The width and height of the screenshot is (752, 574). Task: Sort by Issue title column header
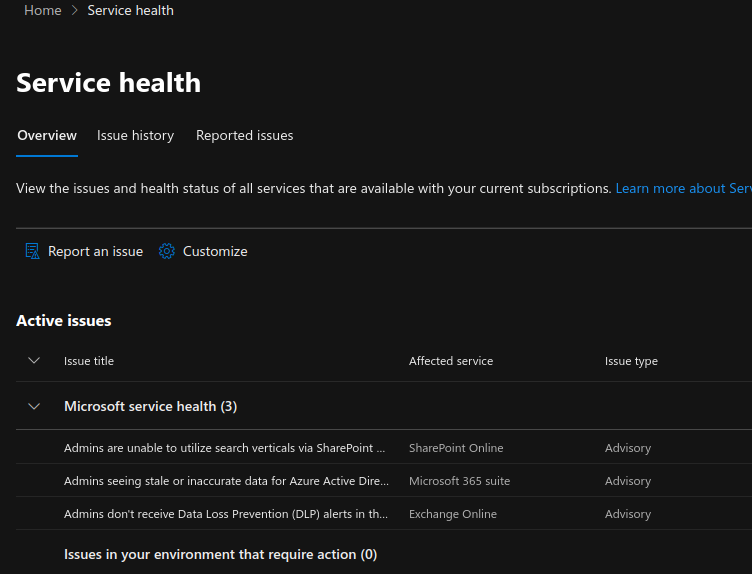coord(89,361)
